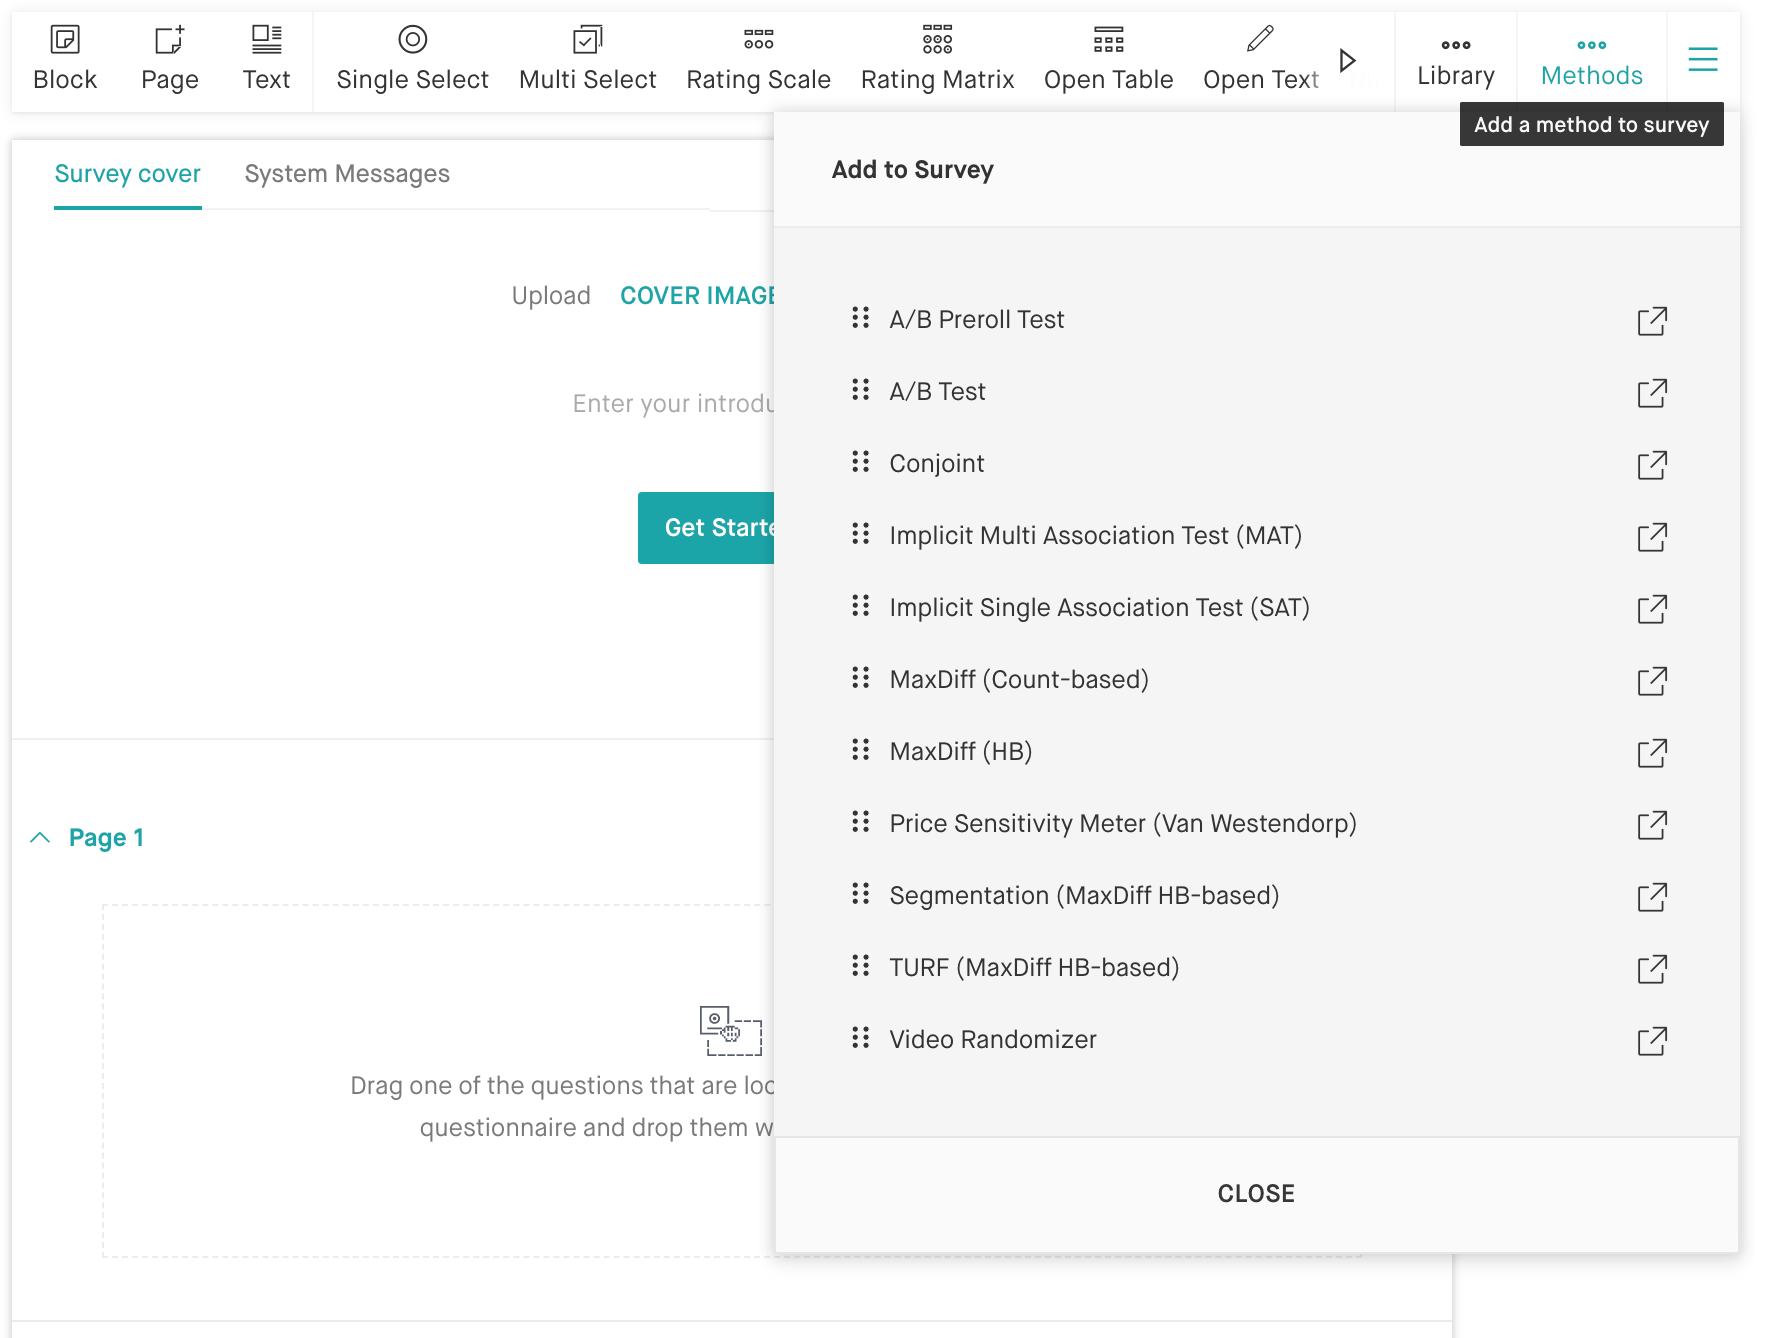Add an Open Table question
The height and width of the screenshot is (1338, 1788).
[x=1108, y=59]
